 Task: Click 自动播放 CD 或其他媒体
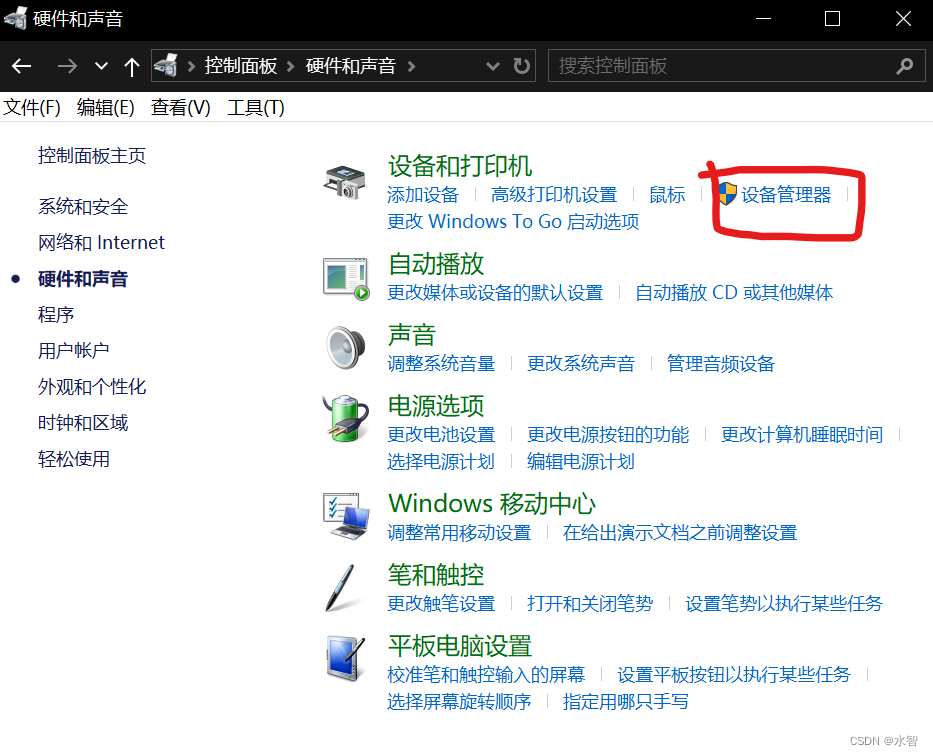[x=734, y=292]
